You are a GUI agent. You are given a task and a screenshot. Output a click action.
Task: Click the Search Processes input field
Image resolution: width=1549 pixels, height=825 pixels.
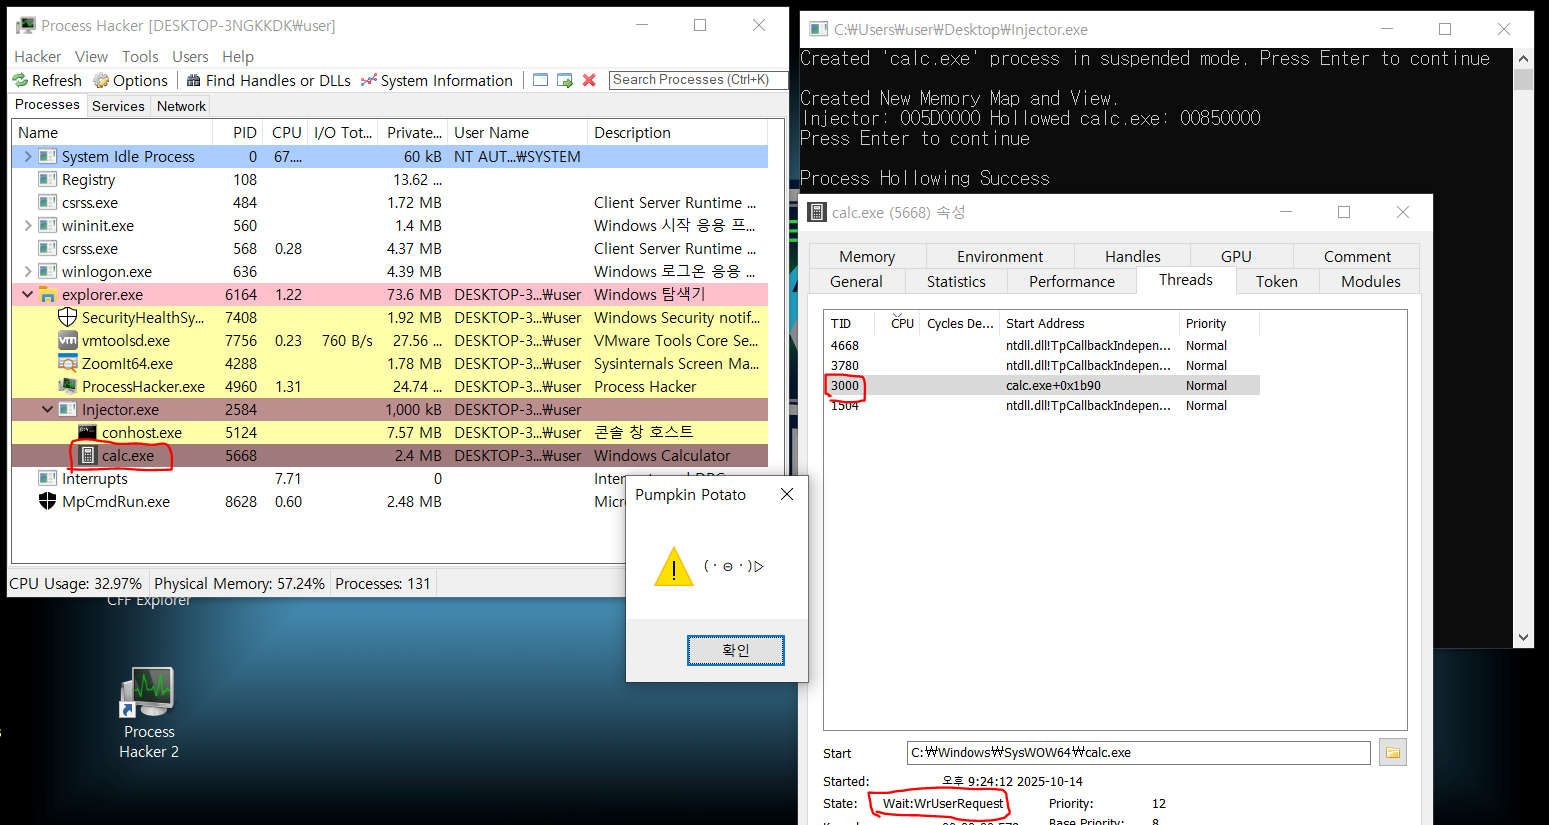click(x=698, y=80)
